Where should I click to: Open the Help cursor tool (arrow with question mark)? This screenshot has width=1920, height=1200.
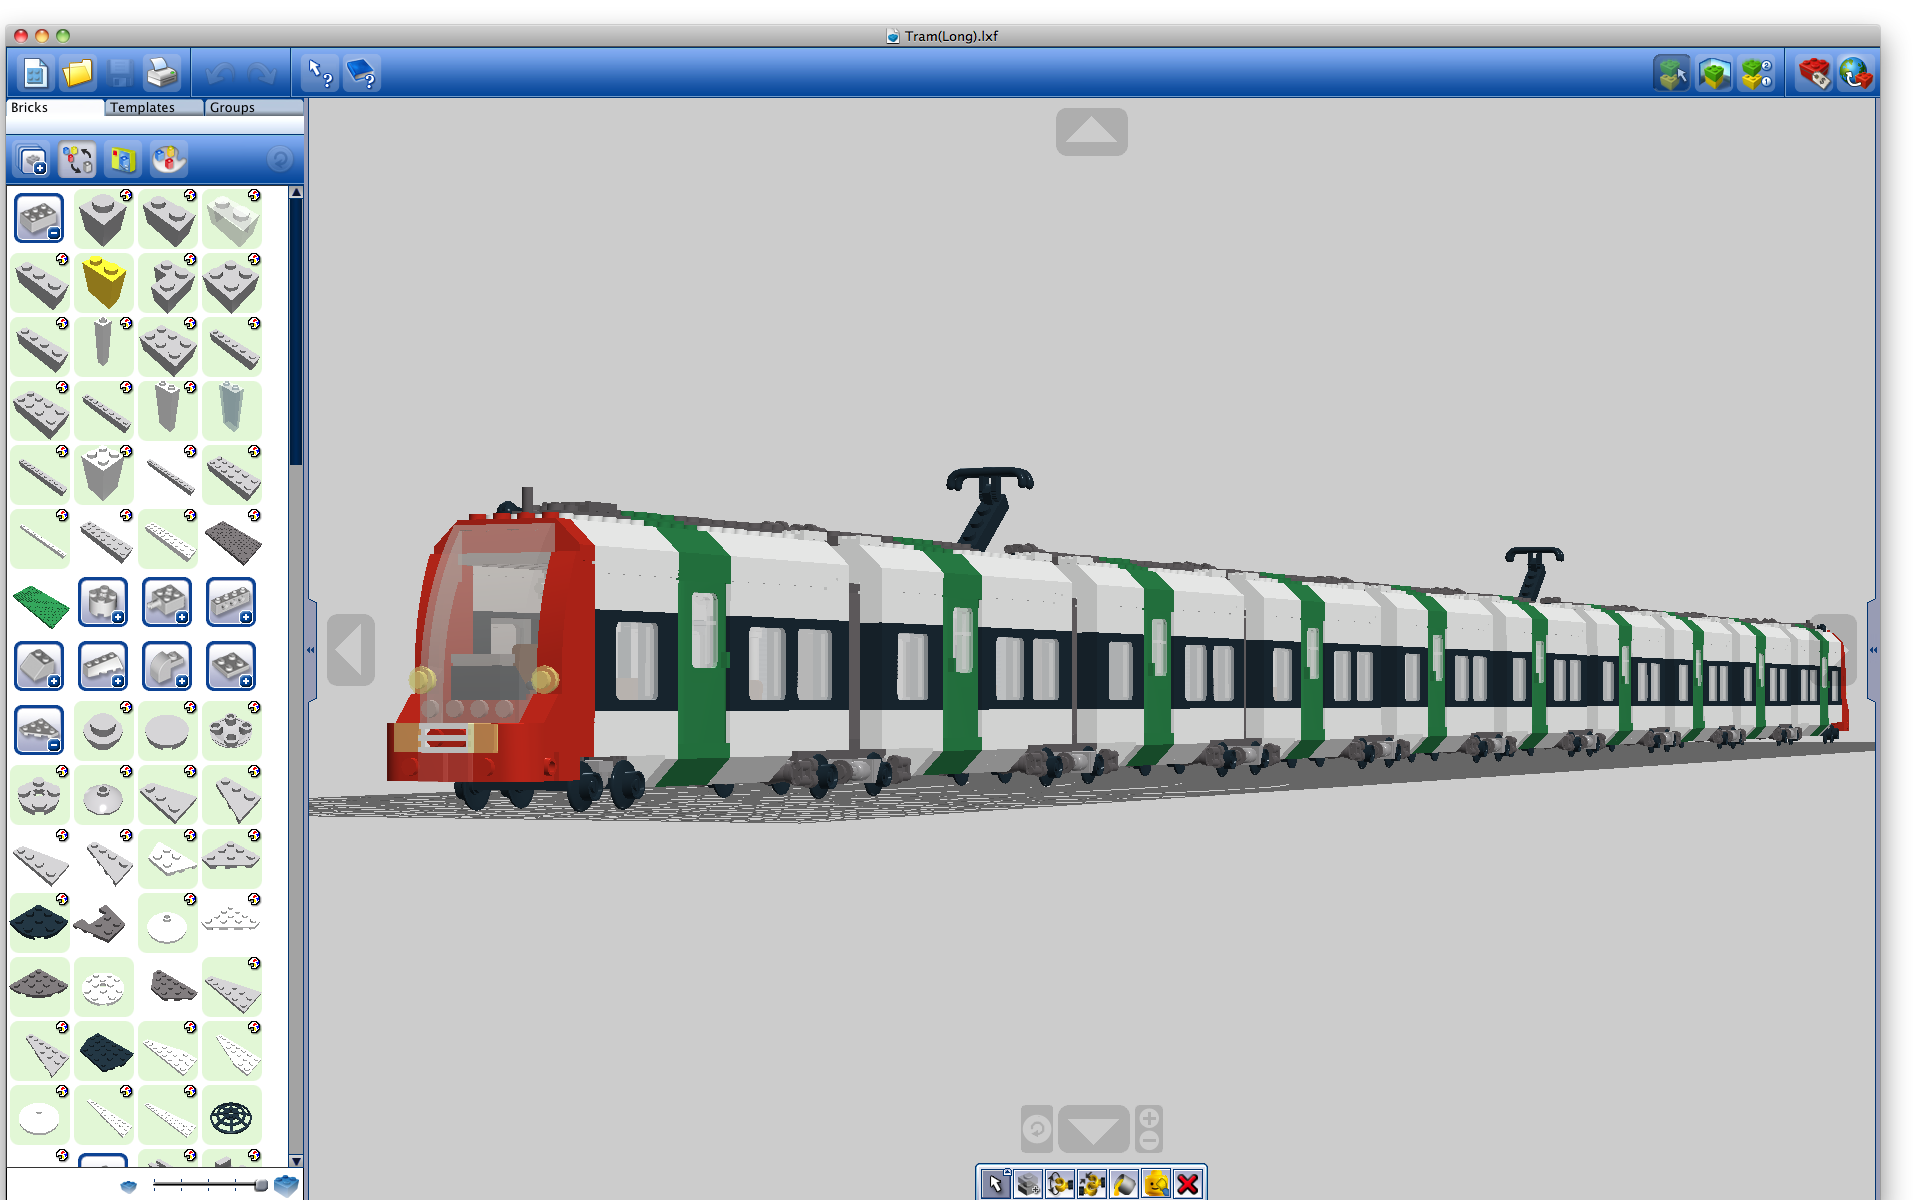[x=320, y=73]
